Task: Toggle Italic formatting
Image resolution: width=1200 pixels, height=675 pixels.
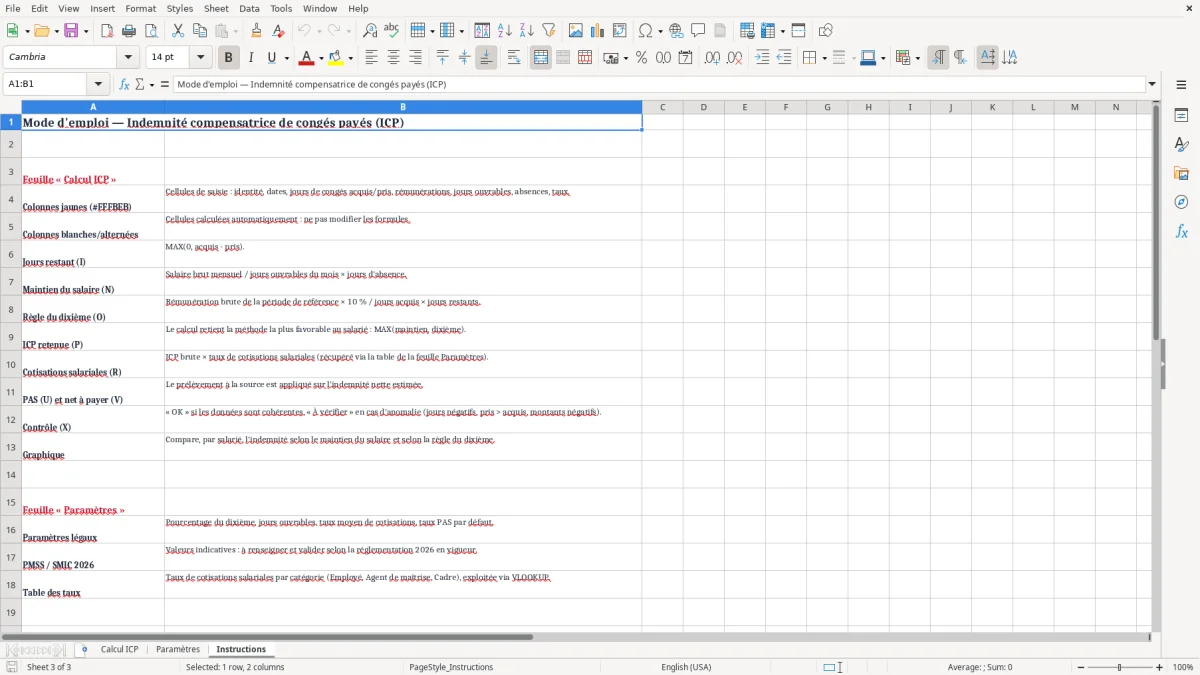Action: 250,58
